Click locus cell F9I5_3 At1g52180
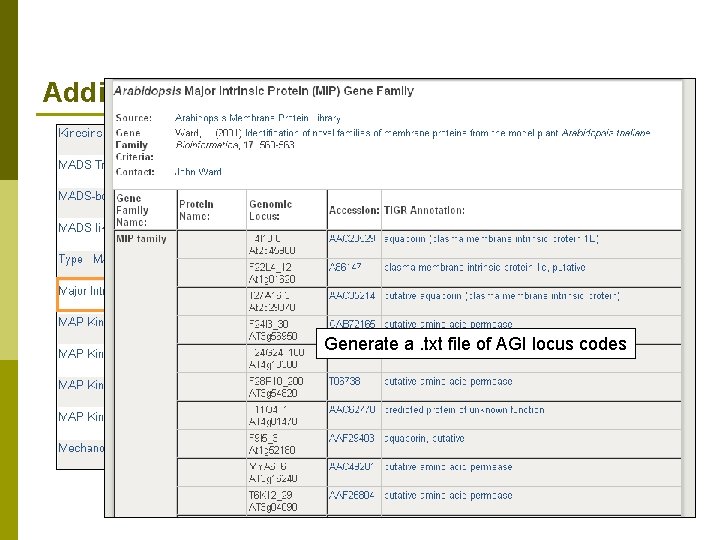720x540 pixels. click(x=287, y=444)
